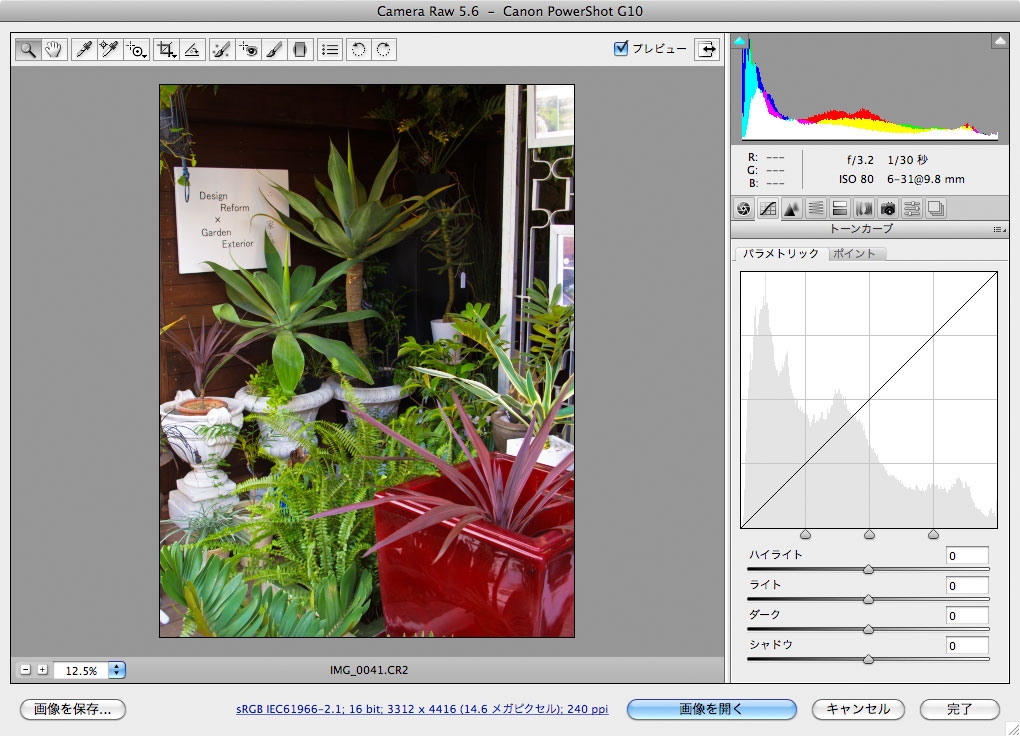Screen dimensions: 1020x736
Task: Open the HSL / Grayscale panel icon
Action: point(816,209)
